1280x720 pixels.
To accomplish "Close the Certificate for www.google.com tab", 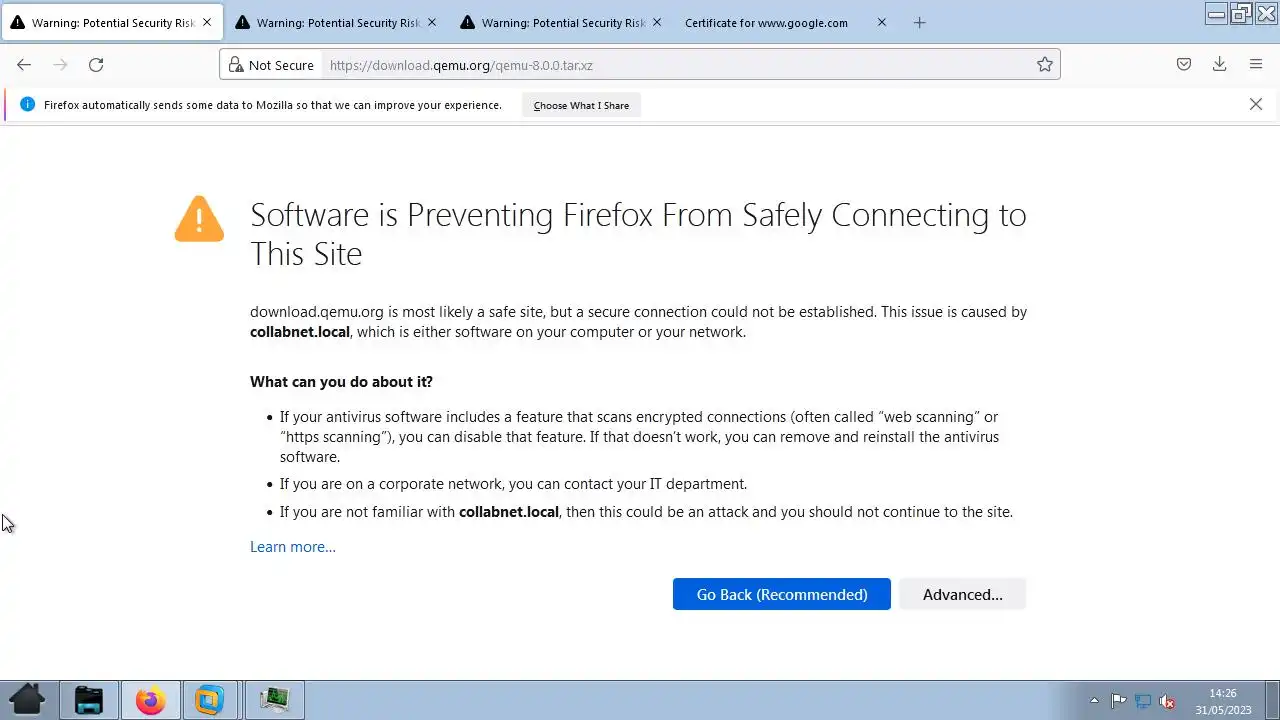I will [882, 23].
